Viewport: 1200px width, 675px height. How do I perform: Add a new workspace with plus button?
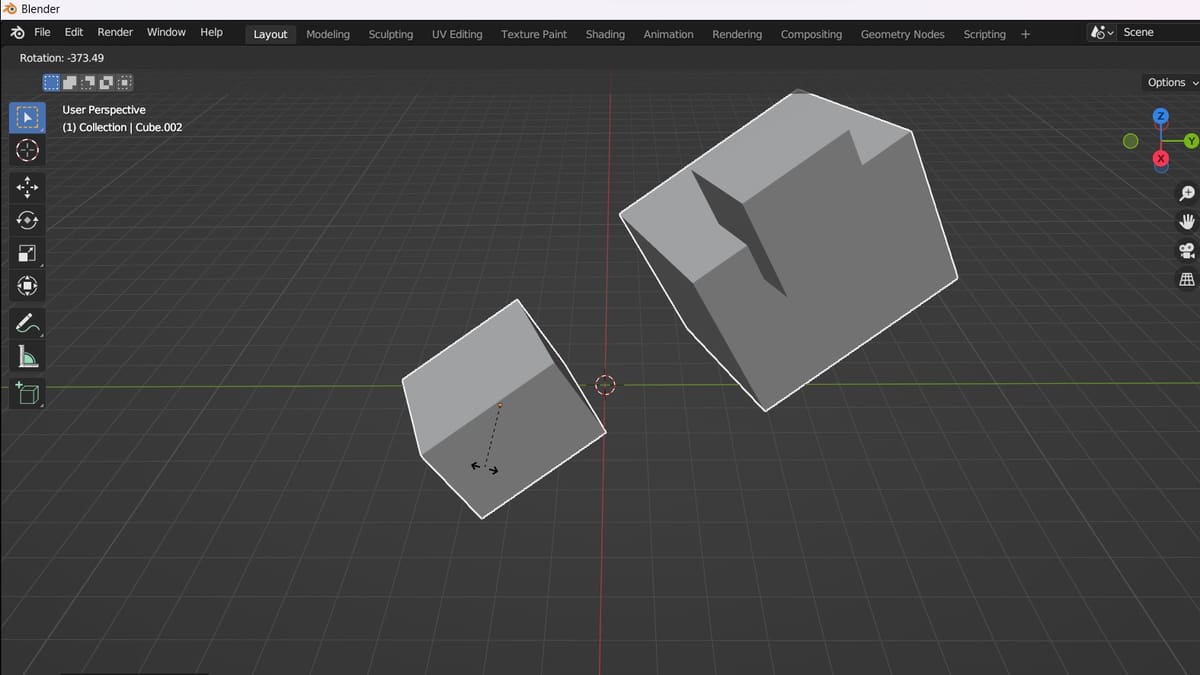[x=1025, y=34]
